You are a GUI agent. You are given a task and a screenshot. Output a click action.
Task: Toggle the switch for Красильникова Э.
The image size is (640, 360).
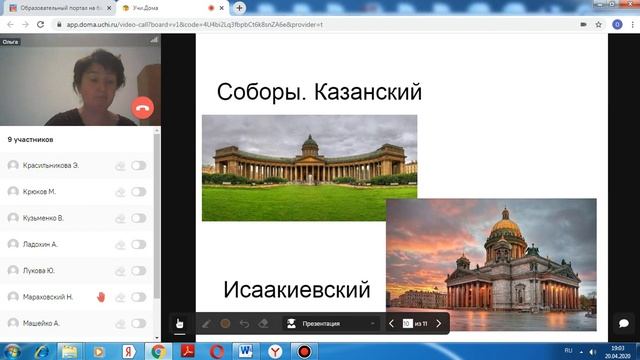coord(139,166)
